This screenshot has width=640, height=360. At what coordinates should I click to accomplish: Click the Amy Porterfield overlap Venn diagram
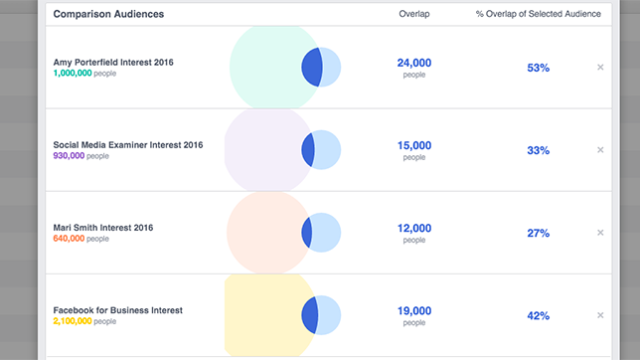pyautogui.click(x=285, y=67)
